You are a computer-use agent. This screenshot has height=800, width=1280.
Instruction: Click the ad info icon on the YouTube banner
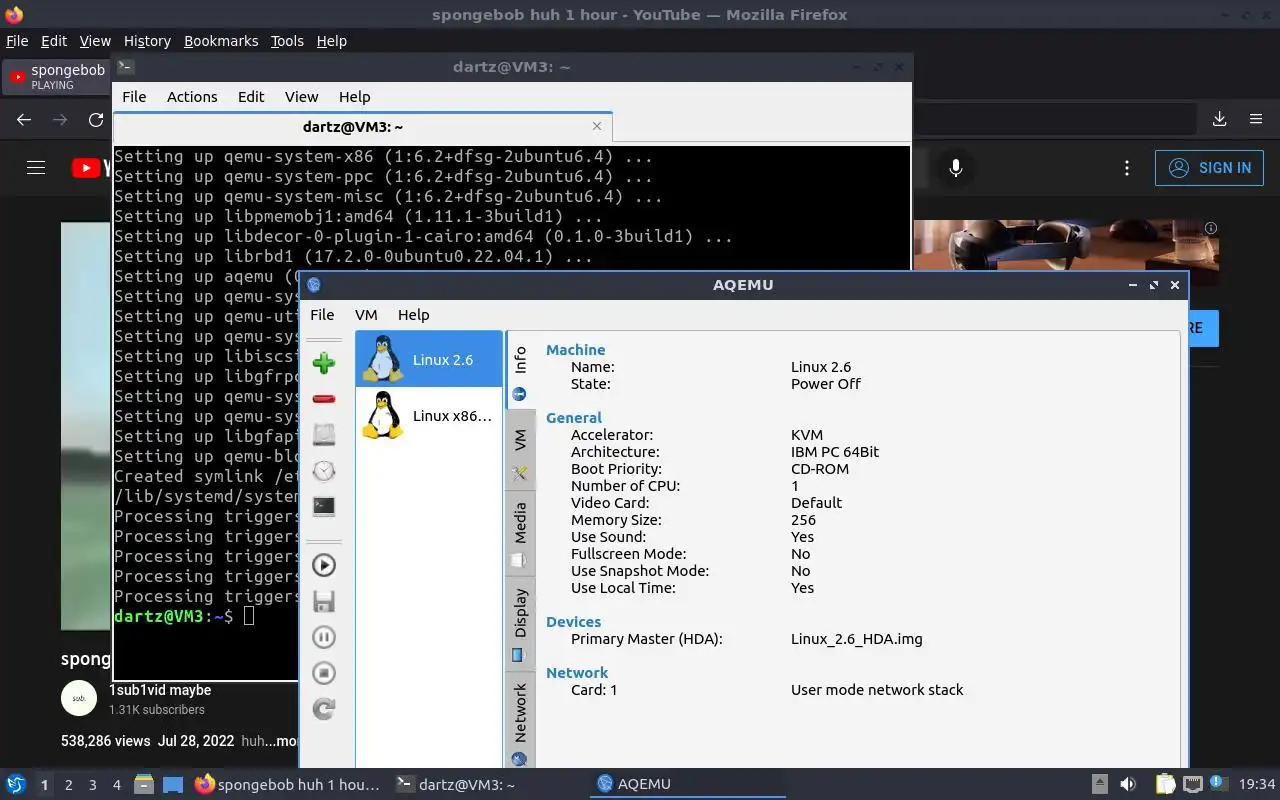tap(1211, 228)
